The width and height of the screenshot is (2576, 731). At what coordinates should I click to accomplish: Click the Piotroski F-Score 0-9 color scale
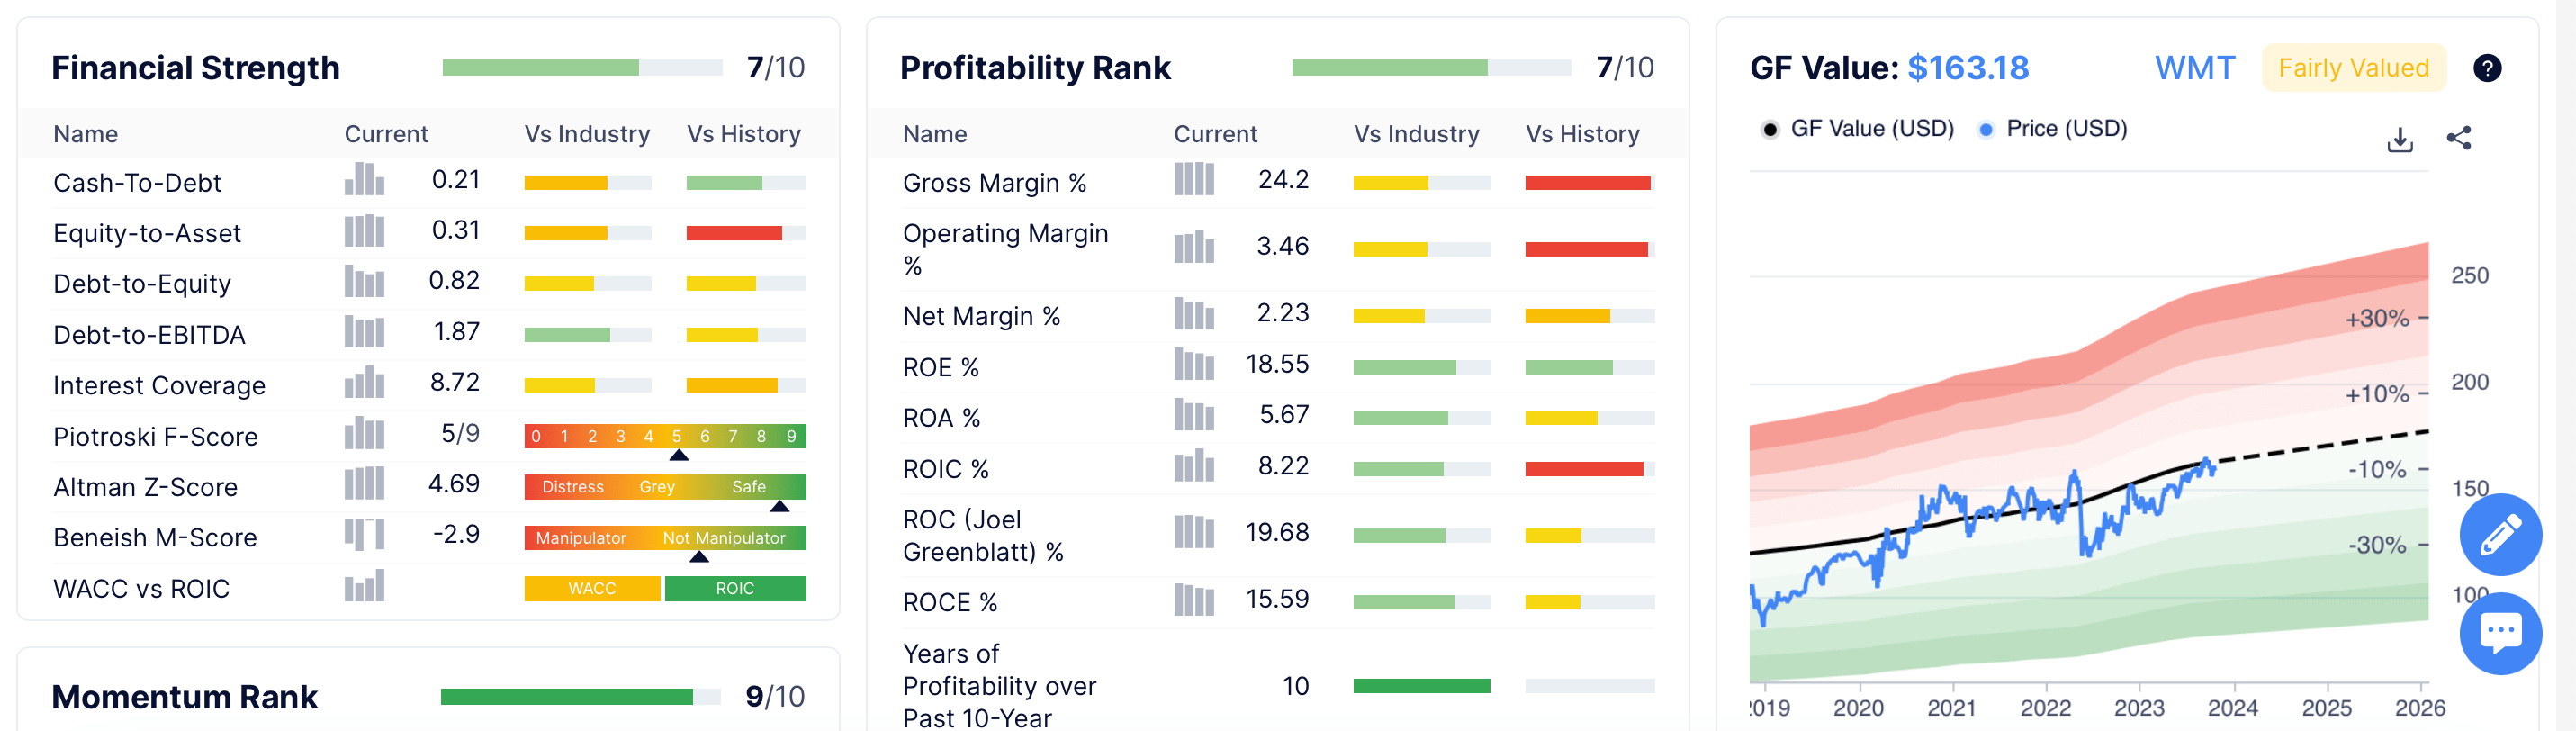click(665, 436)
